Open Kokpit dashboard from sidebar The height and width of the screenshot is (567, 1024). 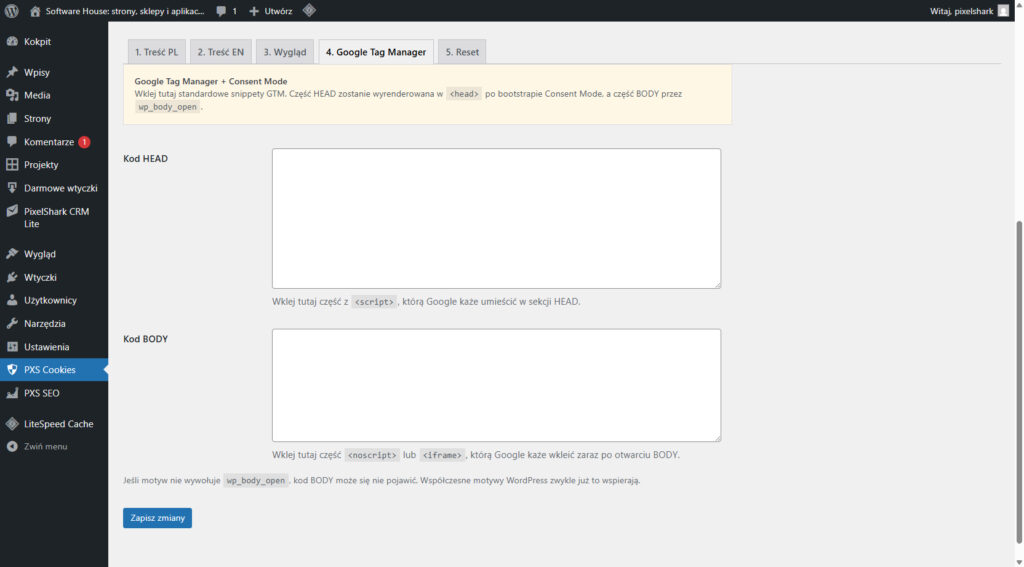(x=37, y=42)
